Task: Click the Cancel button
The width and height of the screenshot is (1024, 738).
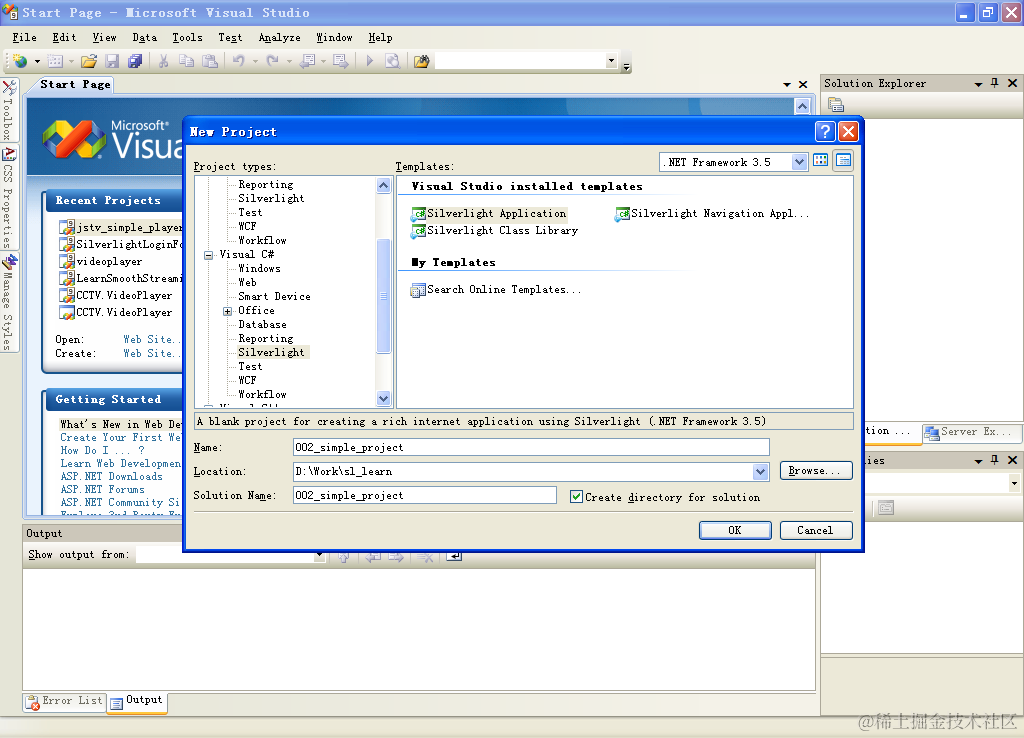Action: click(815, 530)
